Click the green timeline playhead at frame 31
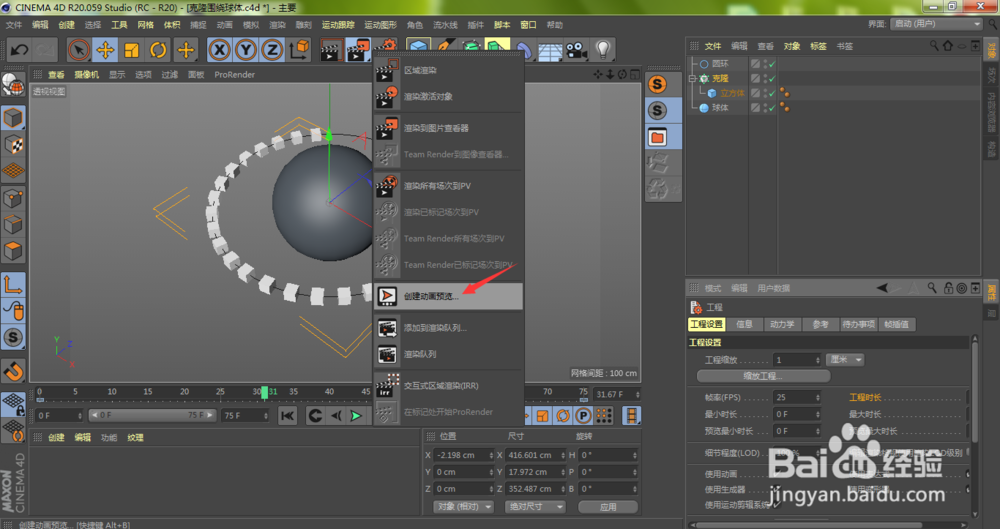The image size is (1000, 529). coord(264,392)
